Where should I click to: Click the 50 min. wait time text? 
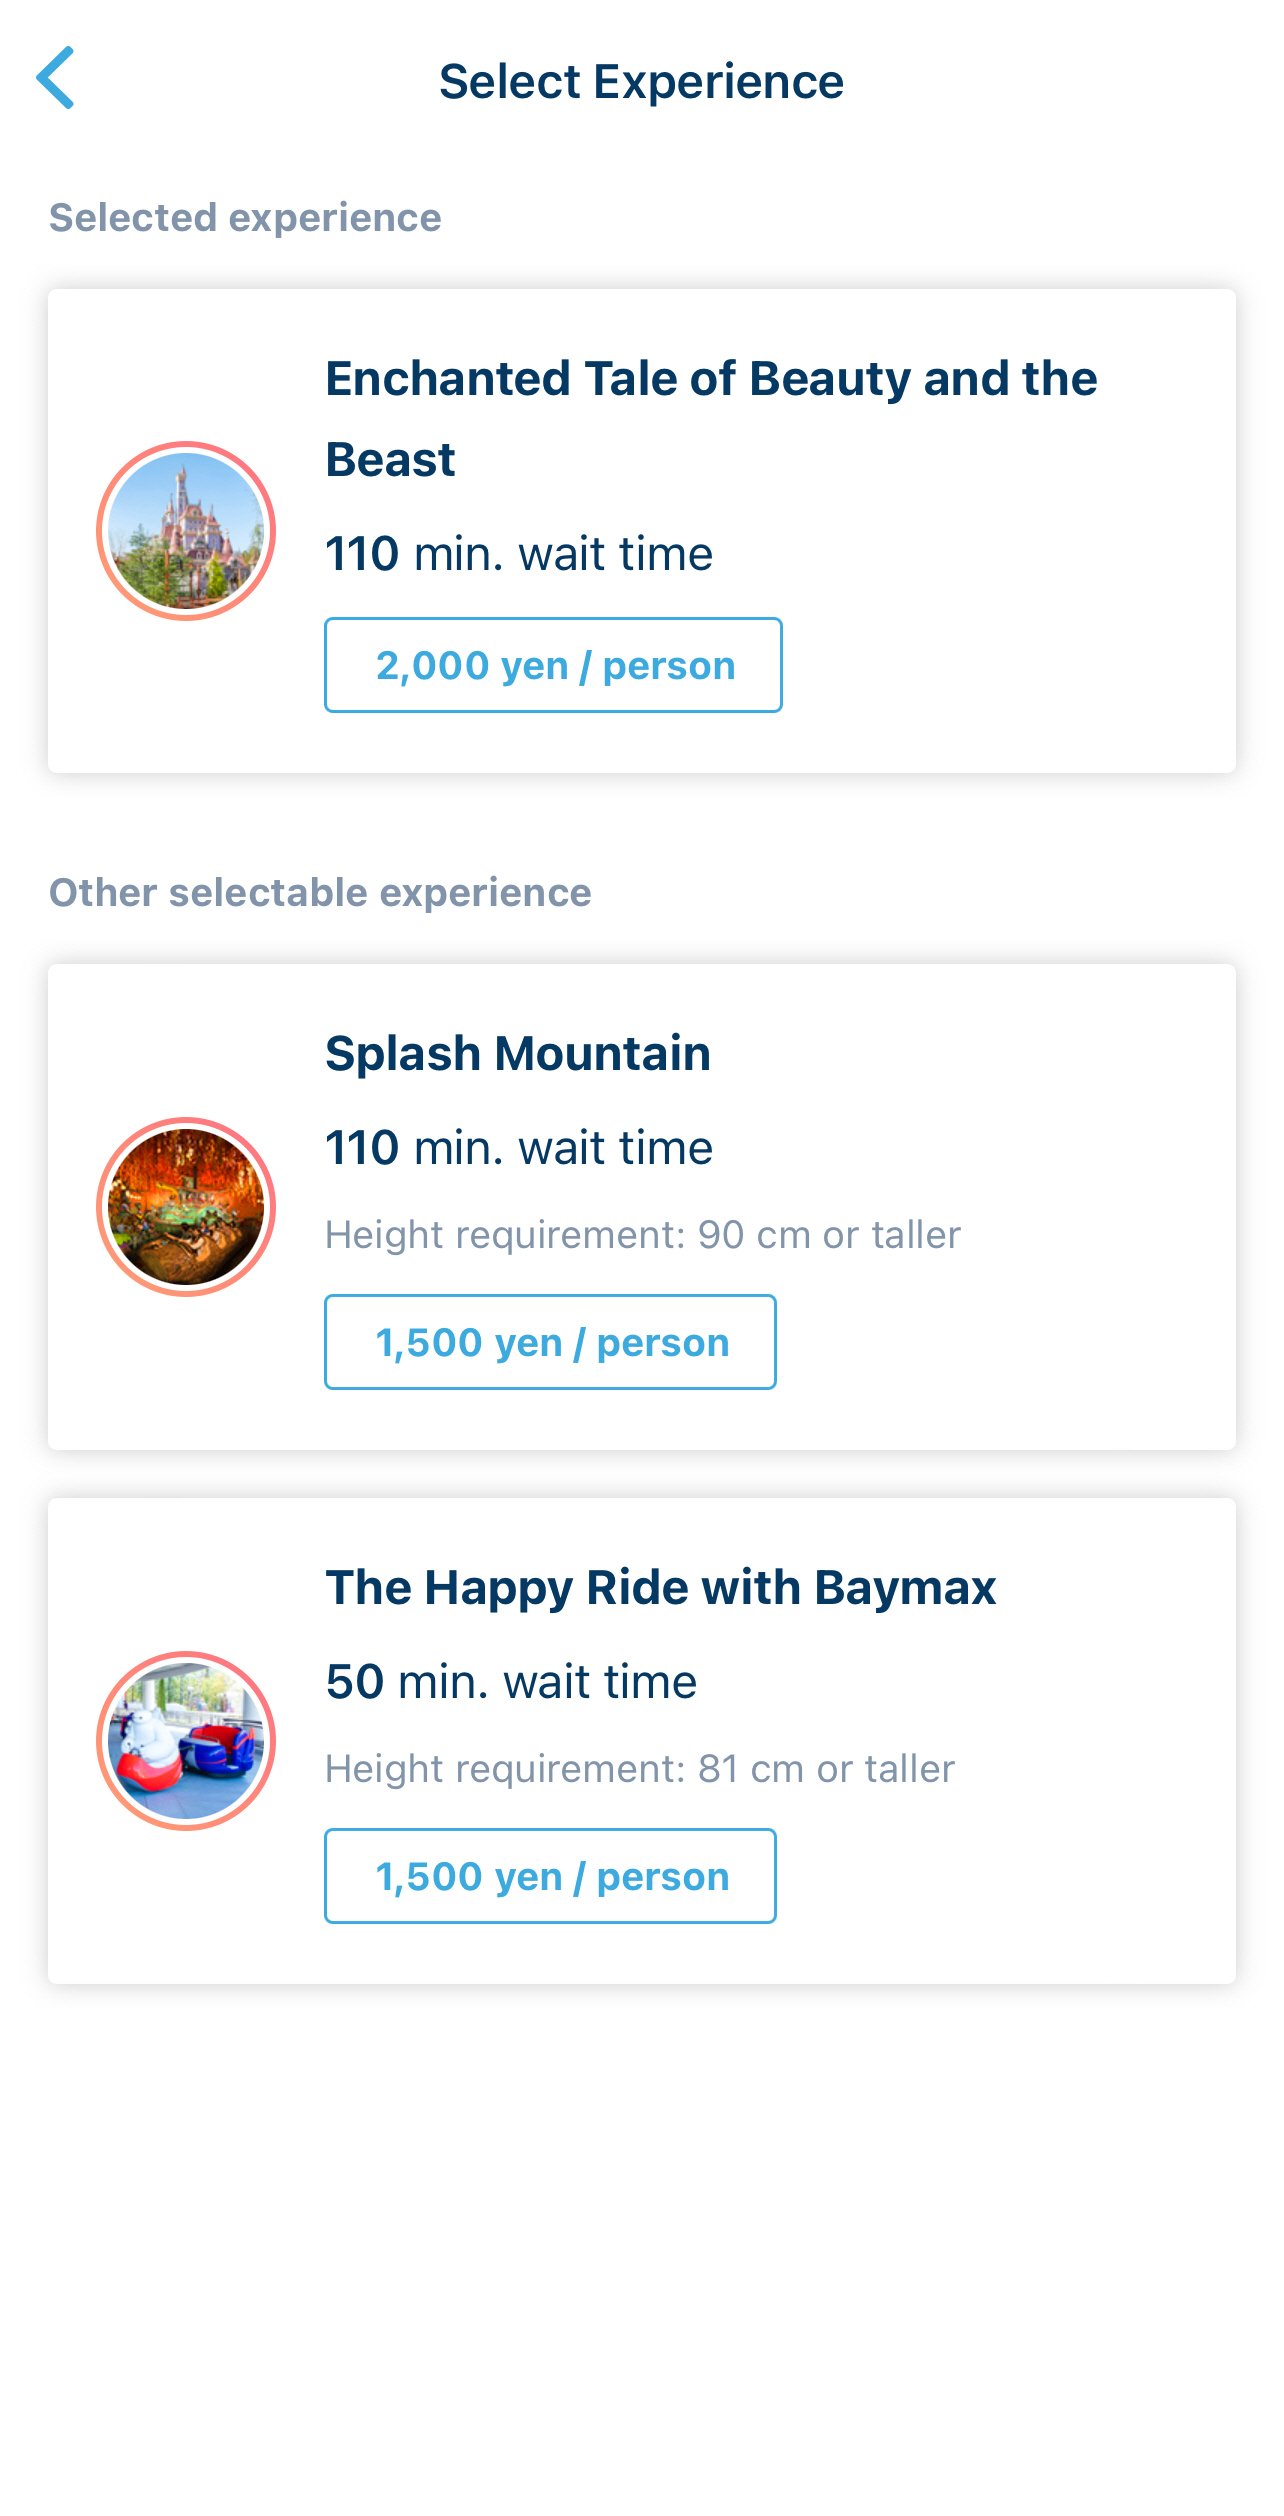(x=511, y=1682)
